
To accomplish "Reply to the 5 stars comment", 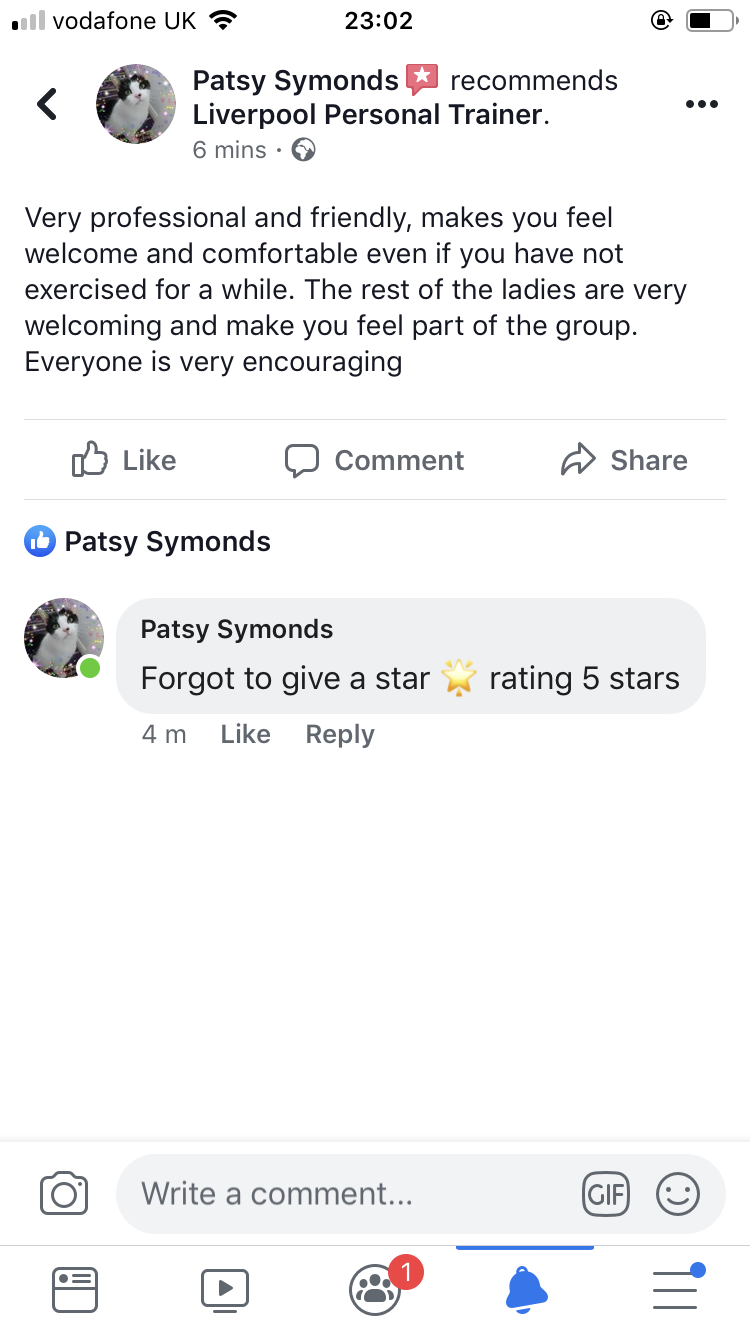I will pyautogui.click(x=340, y=734).
